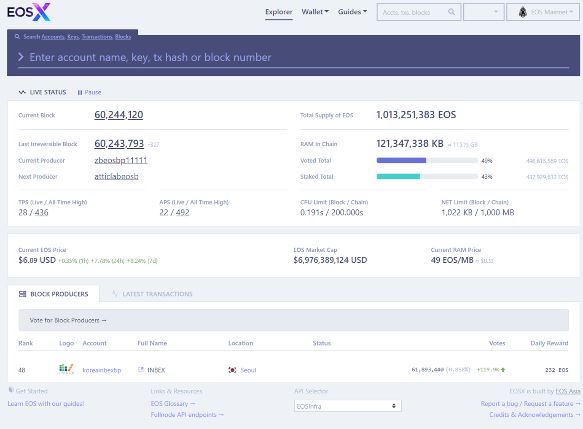Click the chevron arrow in the purple search bar

(21, 57)
